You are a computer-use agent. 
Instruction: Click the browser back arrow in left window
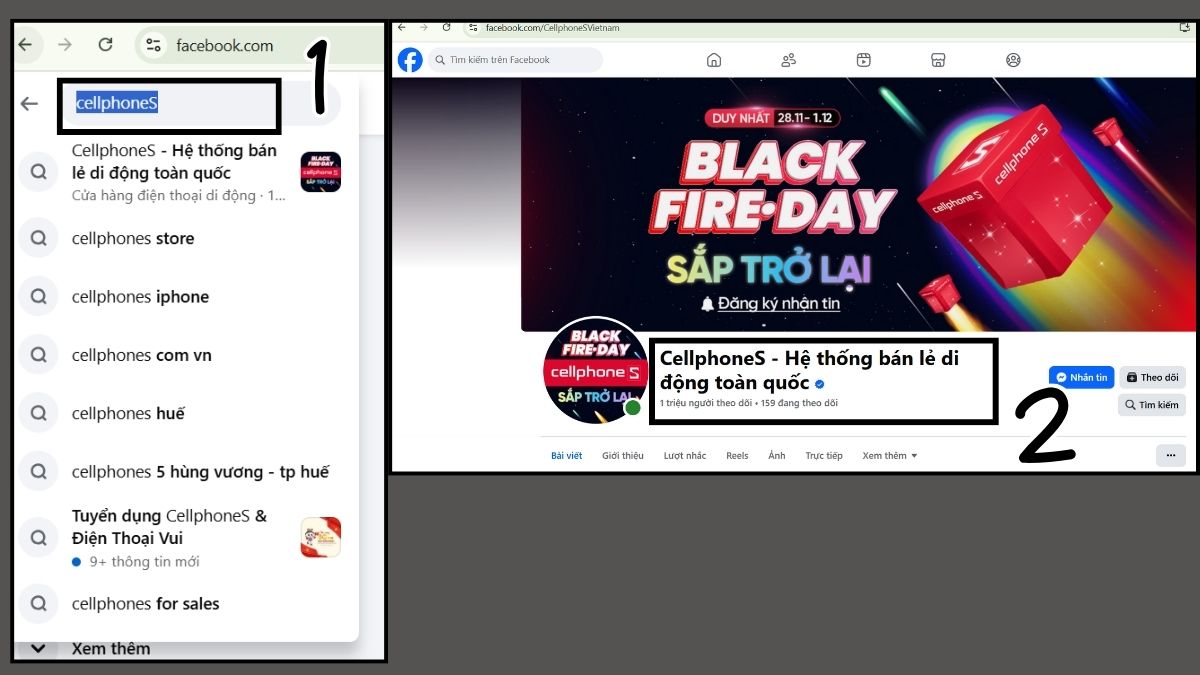tap(24, 45)
